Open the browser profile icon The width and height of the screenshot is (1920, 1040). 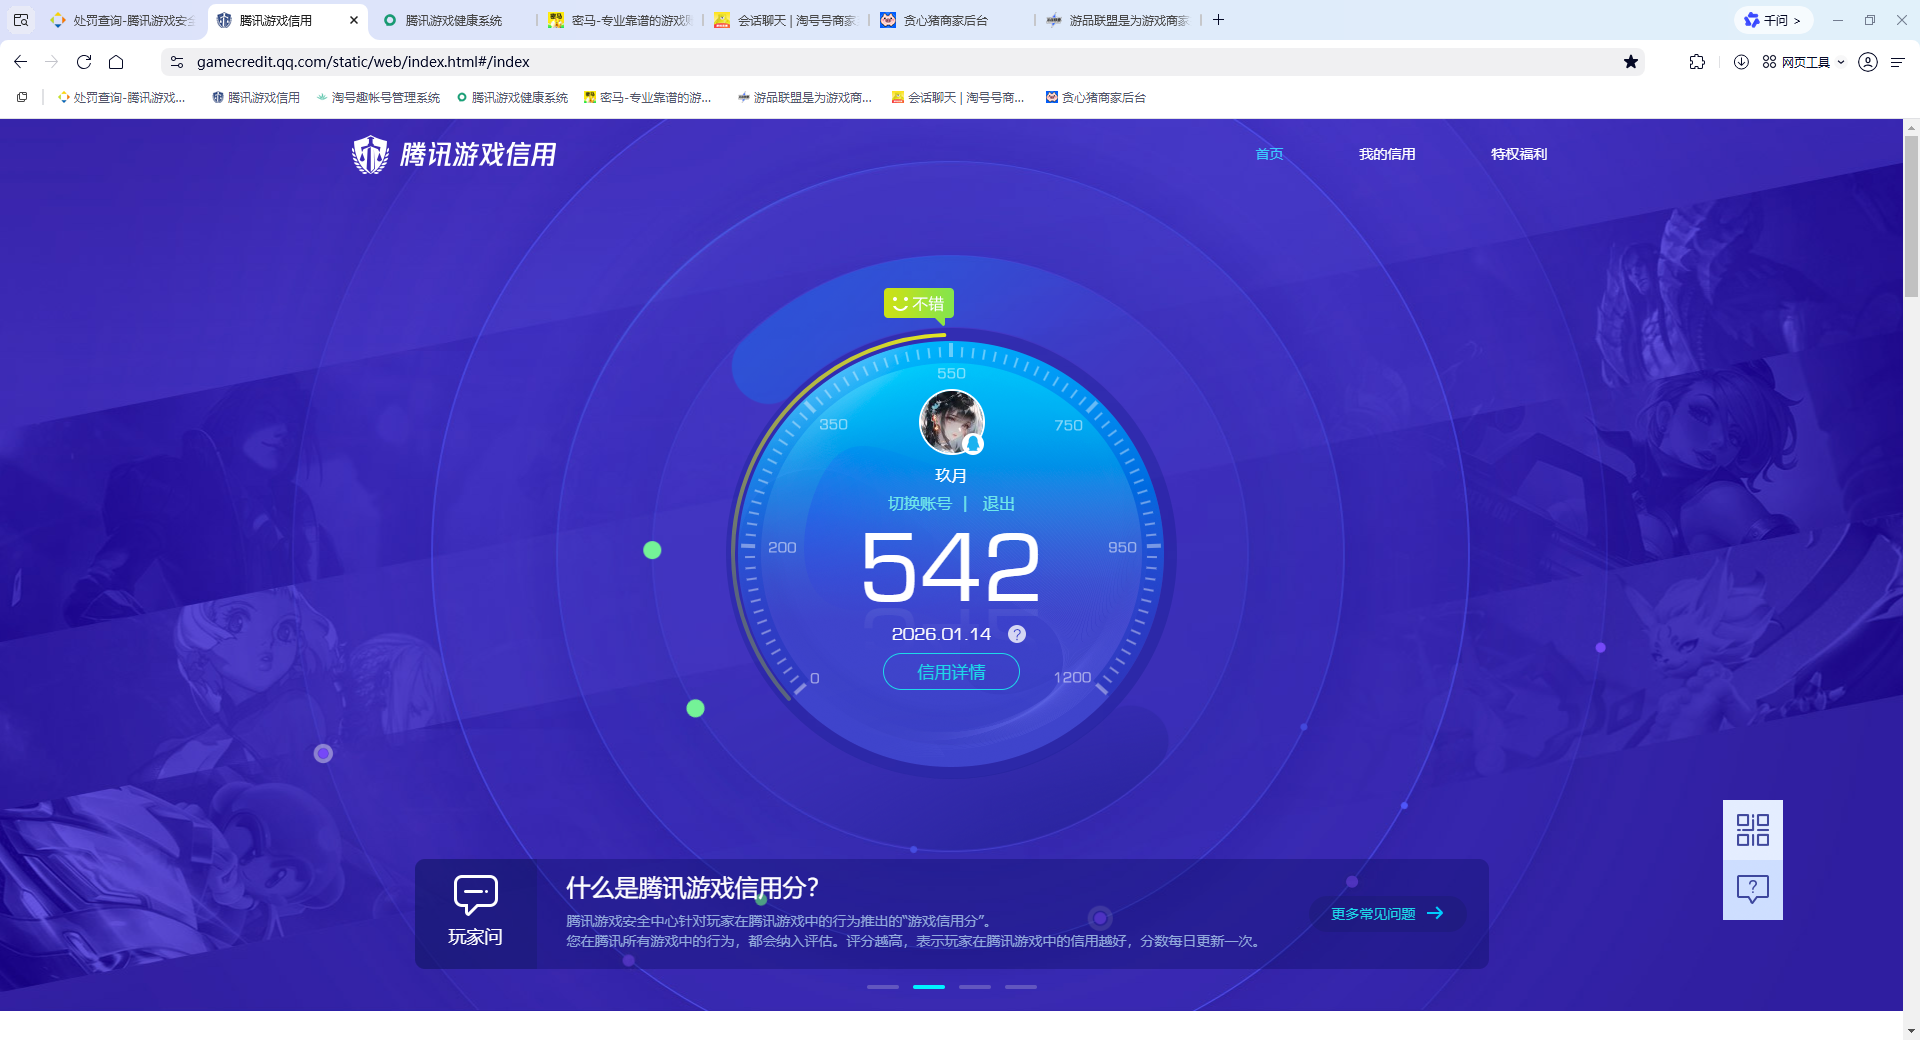click(x=1867, y=61)
